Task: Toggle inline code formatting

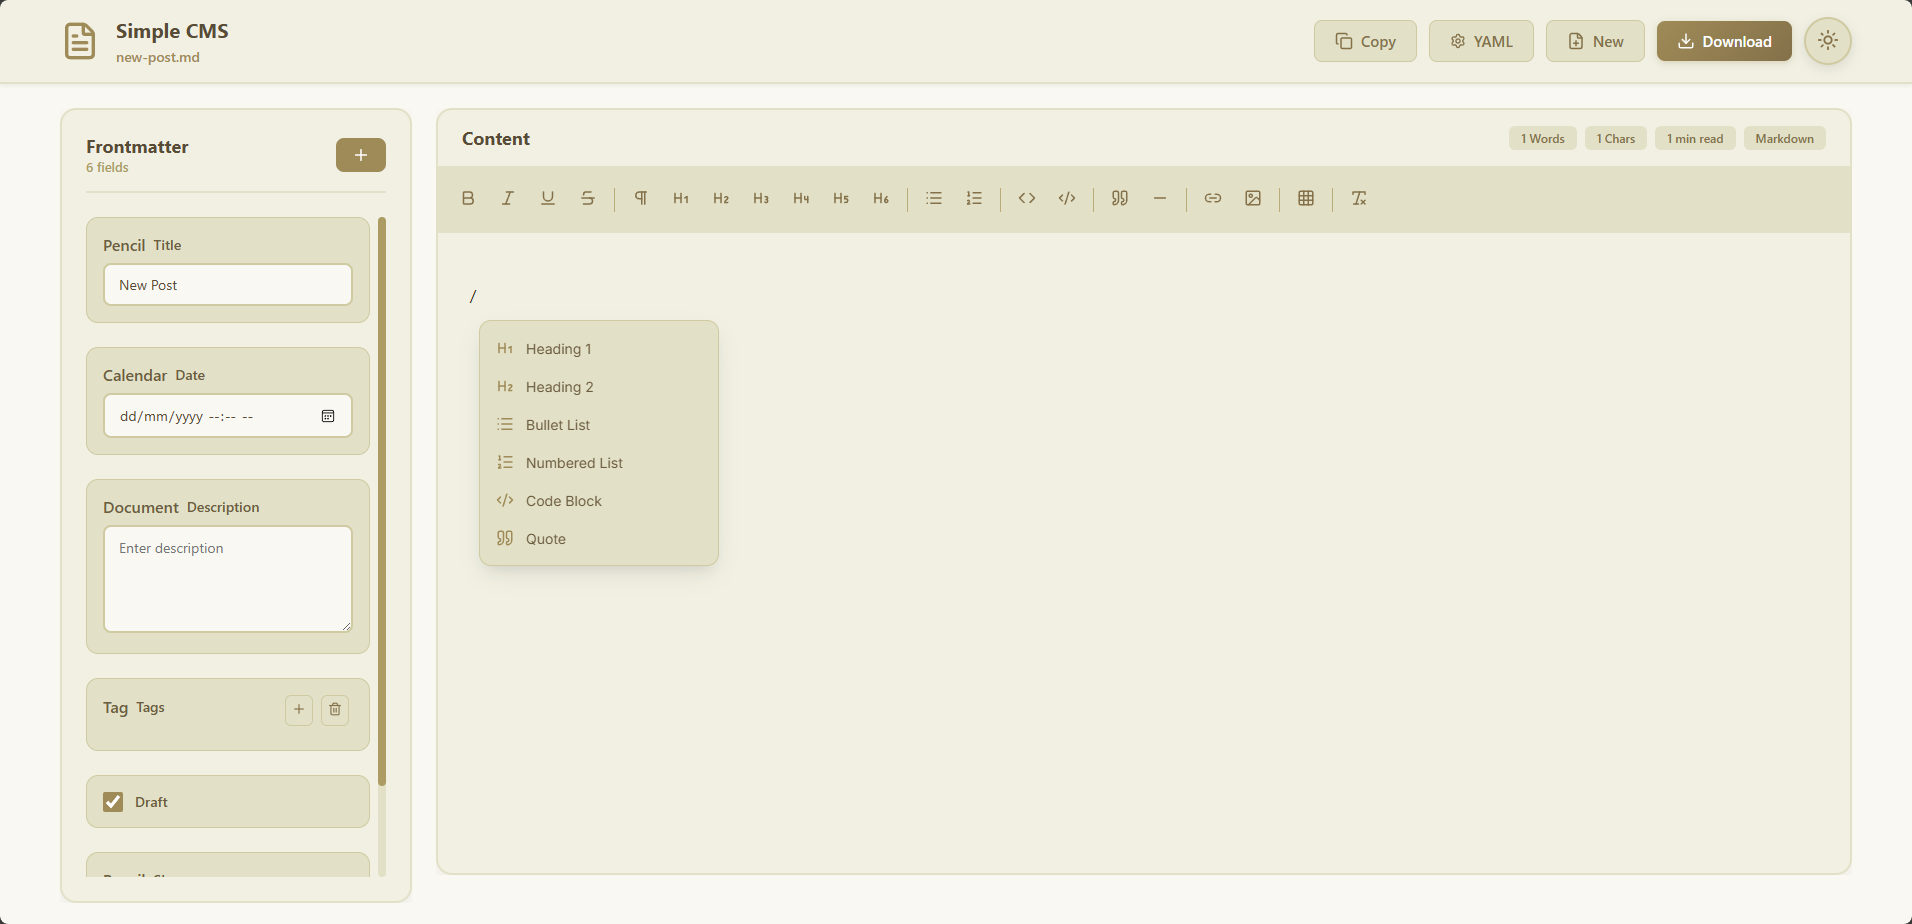Action: [1026, 198]
